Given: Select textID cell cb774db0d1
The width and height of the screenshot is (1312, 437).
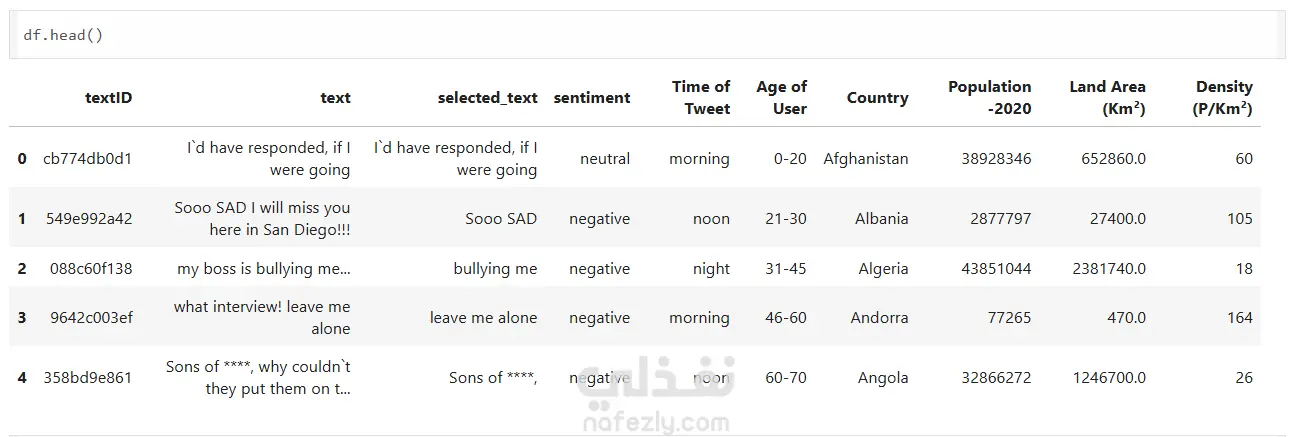Looking at the screenshot, I should point(87,158).
